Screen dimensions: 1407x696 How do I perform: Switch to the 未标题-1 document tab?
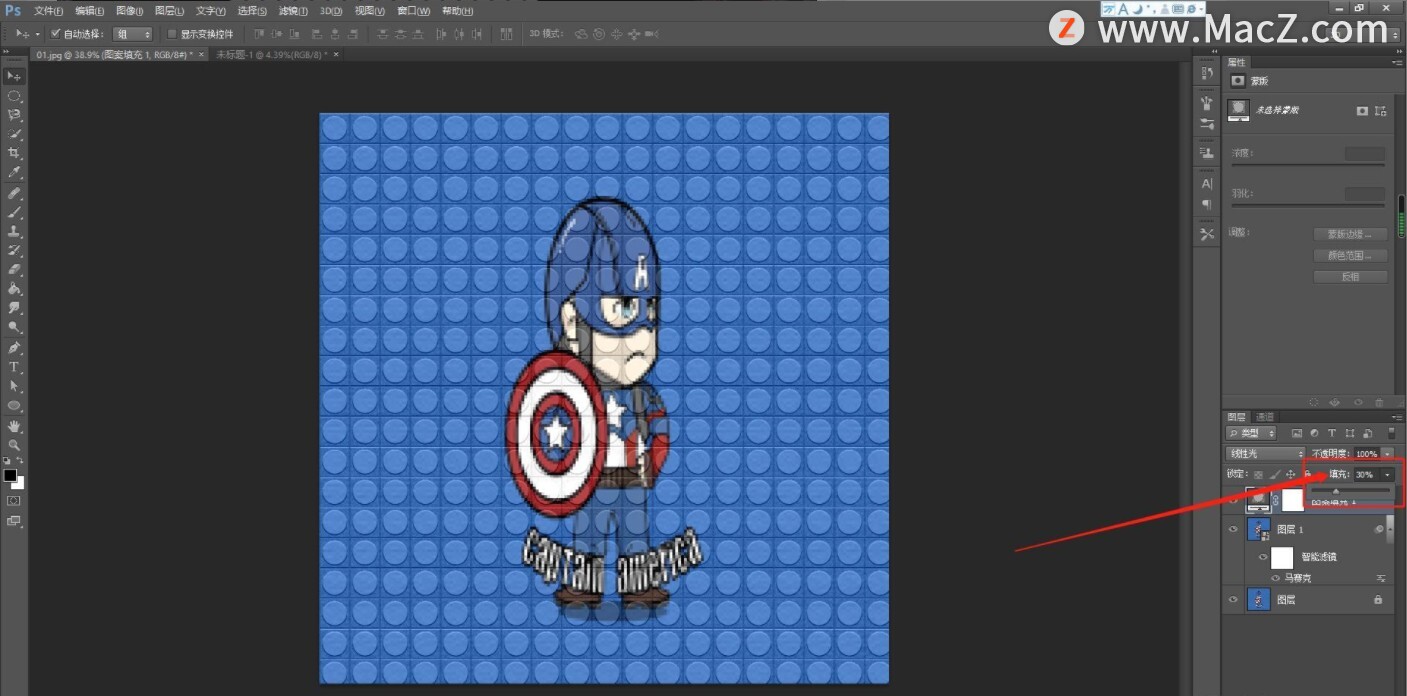click(271, 55)
